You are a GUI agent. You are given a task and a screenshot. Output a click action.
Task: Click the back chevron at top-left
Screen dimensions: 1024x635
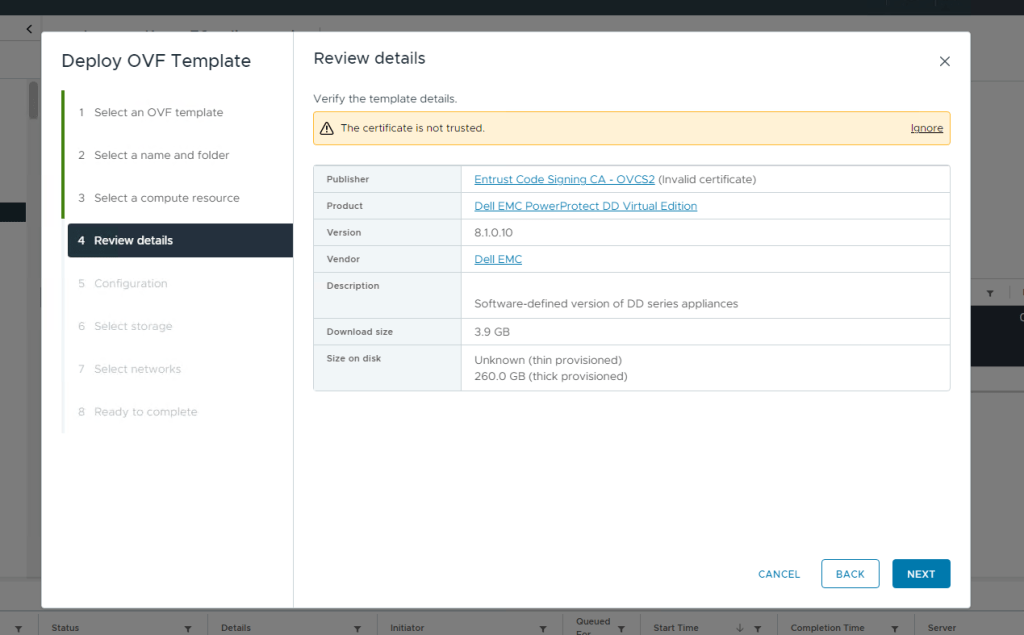[29, 30]
